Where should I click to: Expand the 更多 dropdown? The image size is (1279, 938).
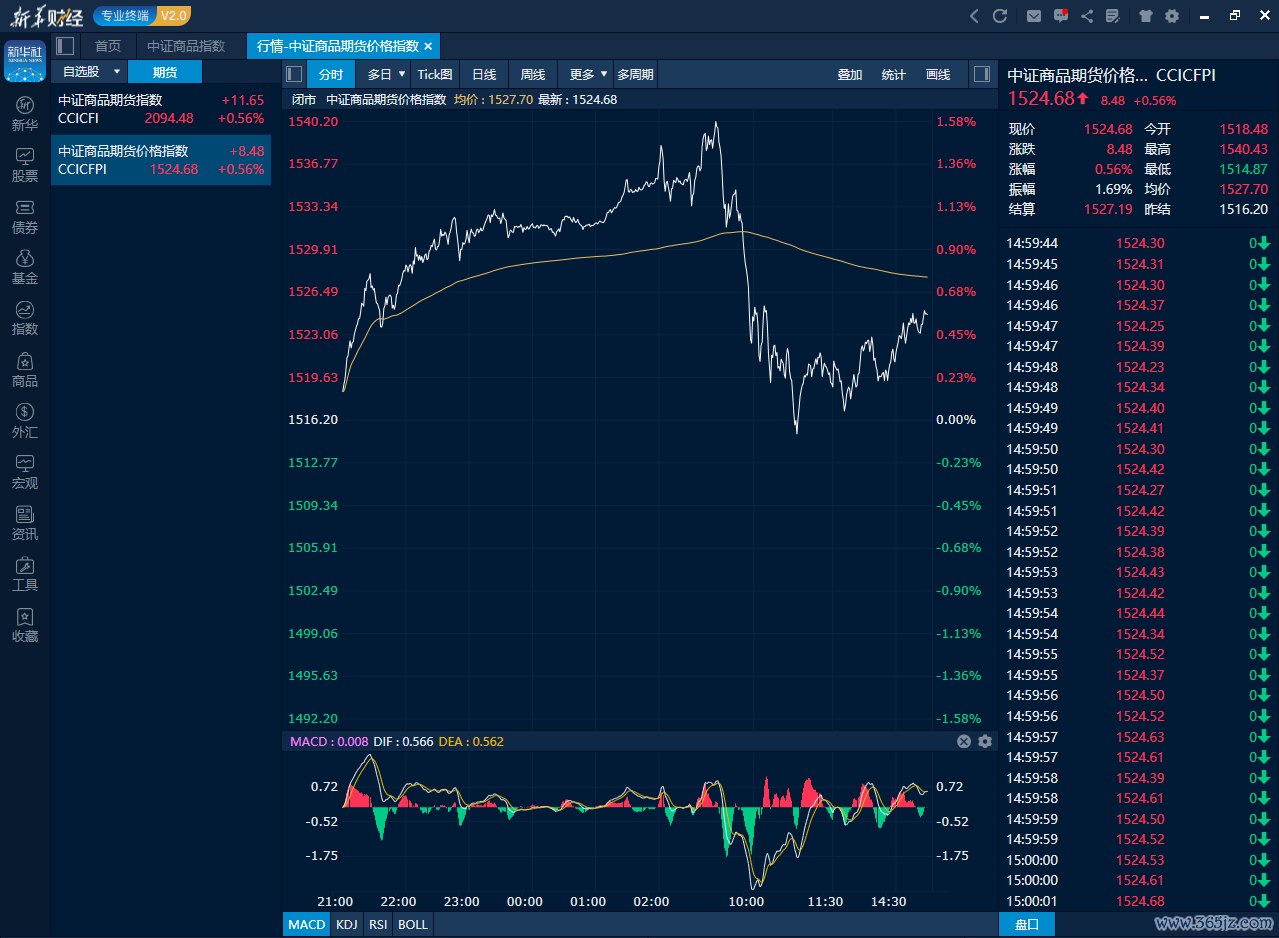tap(604, 74)
